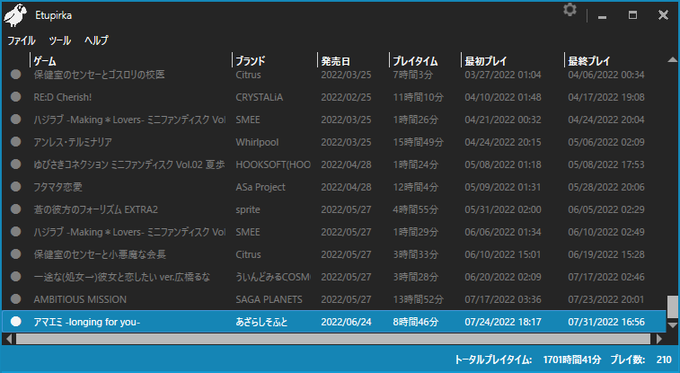Click the horizontal scrollbar thumb
The image size is (680, 373).
tap(333, 338)
